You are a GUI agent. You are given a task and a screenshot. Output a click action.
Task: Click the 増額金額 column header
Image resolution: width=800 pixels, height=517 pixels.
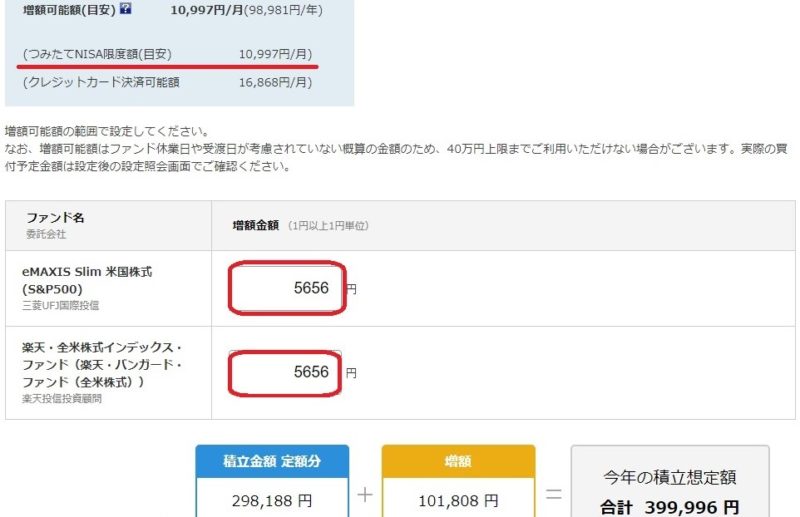coord(256,226)
